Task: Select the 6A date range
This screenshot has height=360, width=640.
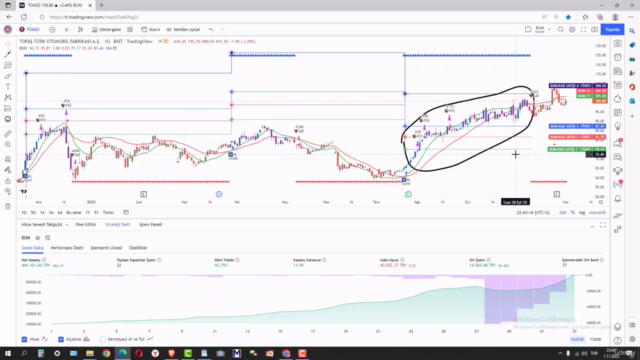Action: pyautogui.click(x=60, y=213)
